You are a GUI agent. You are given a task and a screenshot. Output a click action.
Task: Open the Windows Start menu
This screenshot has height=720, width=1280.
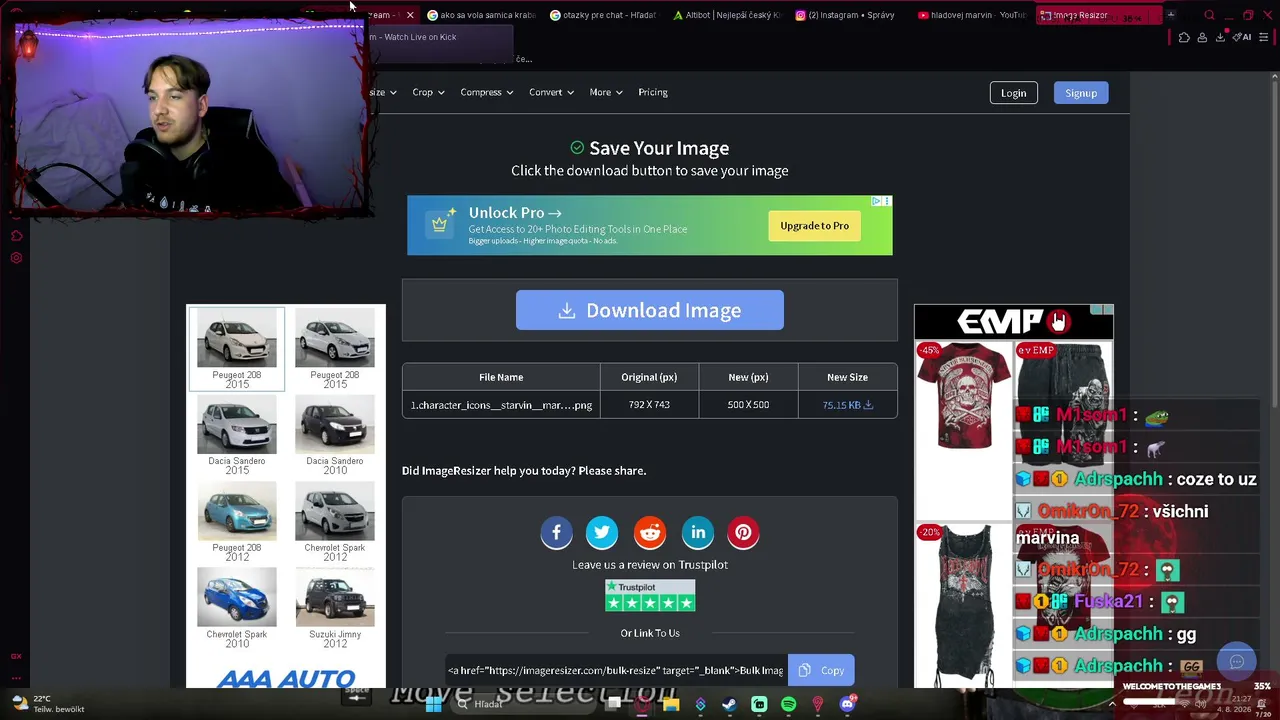tap(434, 704)
